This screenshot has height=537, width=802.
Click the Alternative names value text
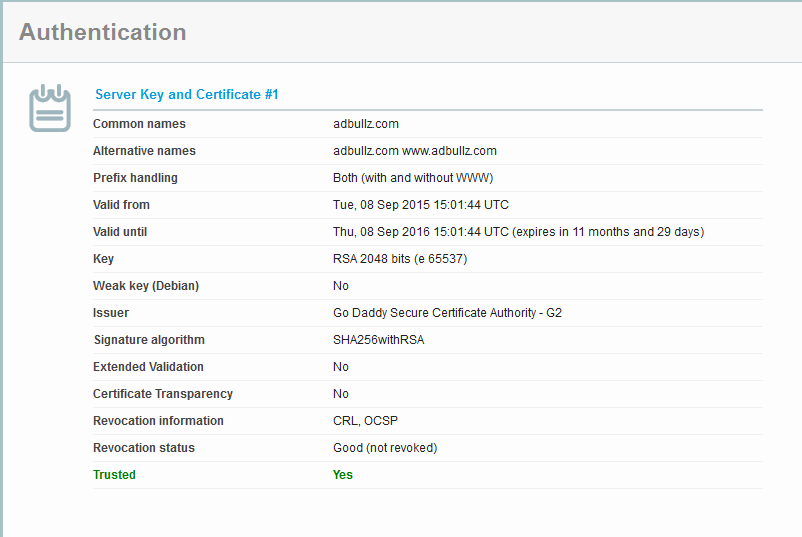(415, 151)
